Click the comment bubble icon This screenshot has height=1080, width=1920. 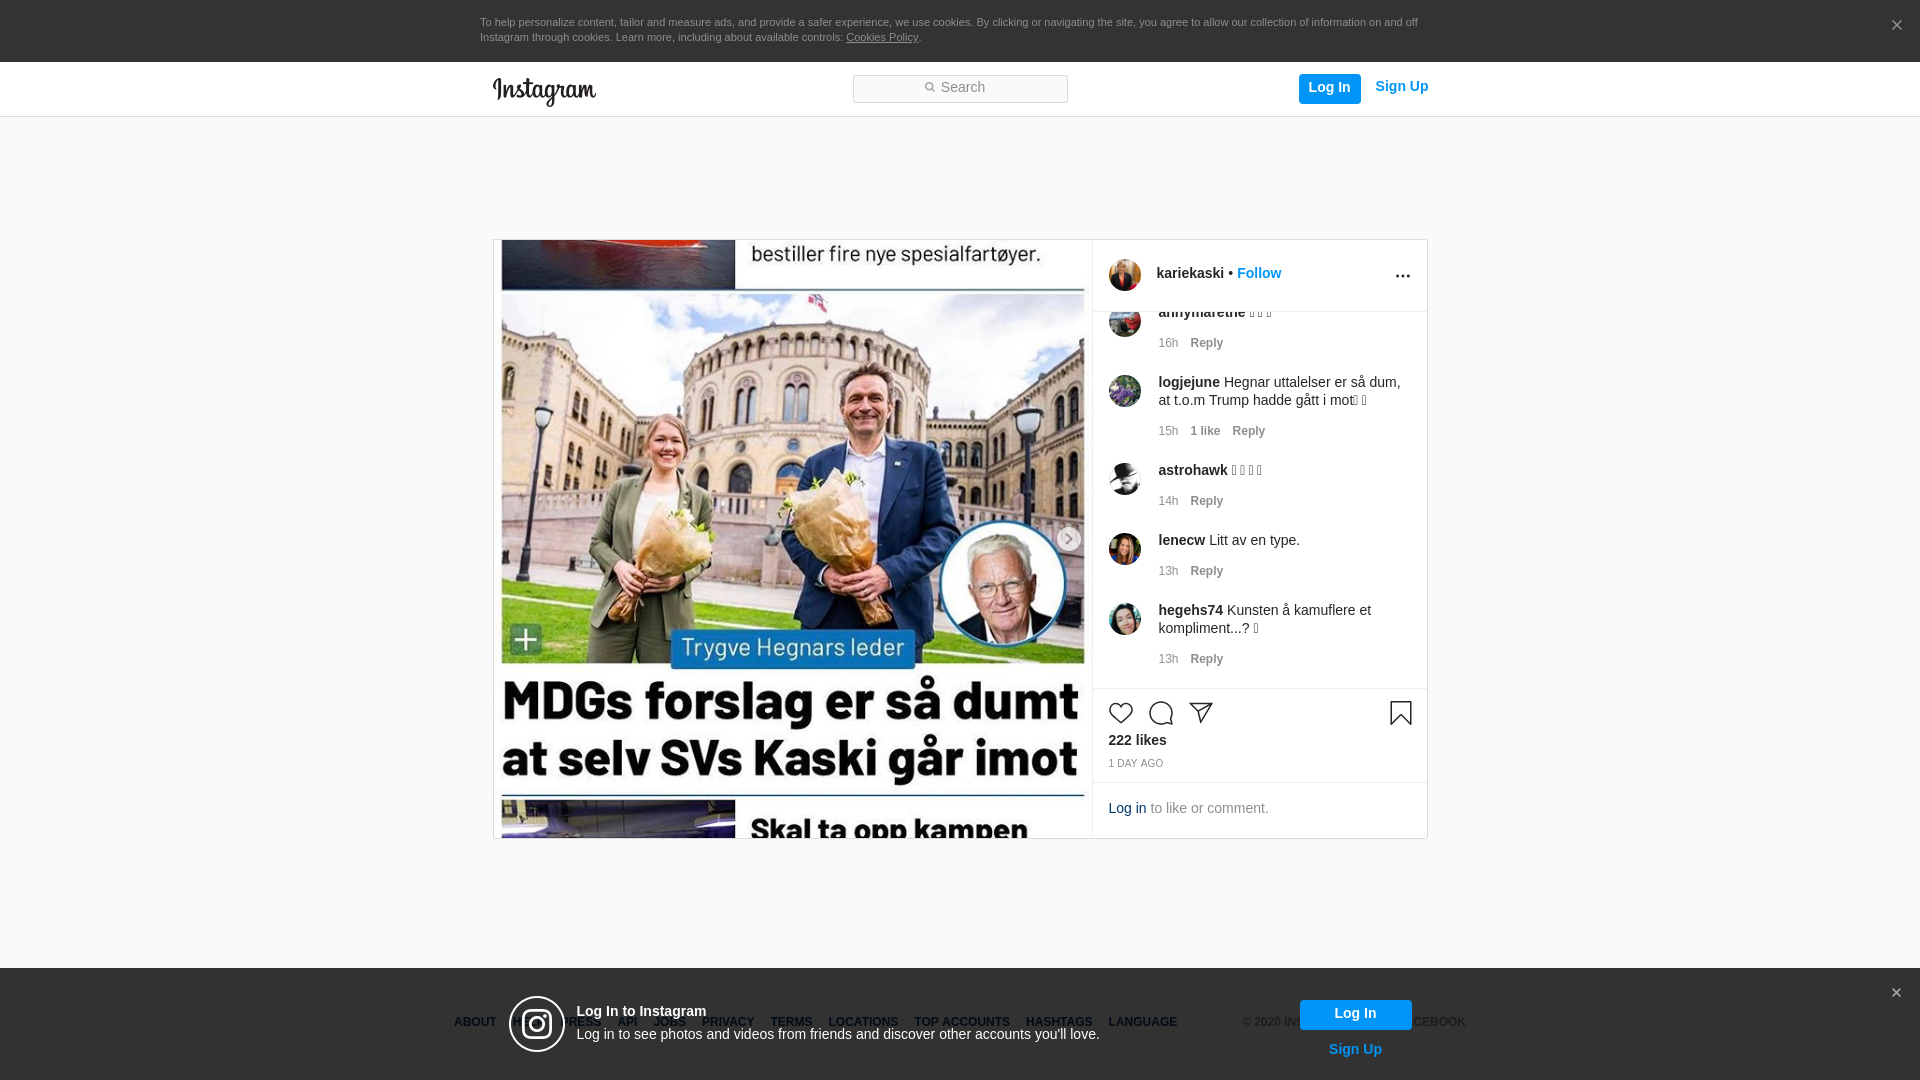coord(1160,713)
